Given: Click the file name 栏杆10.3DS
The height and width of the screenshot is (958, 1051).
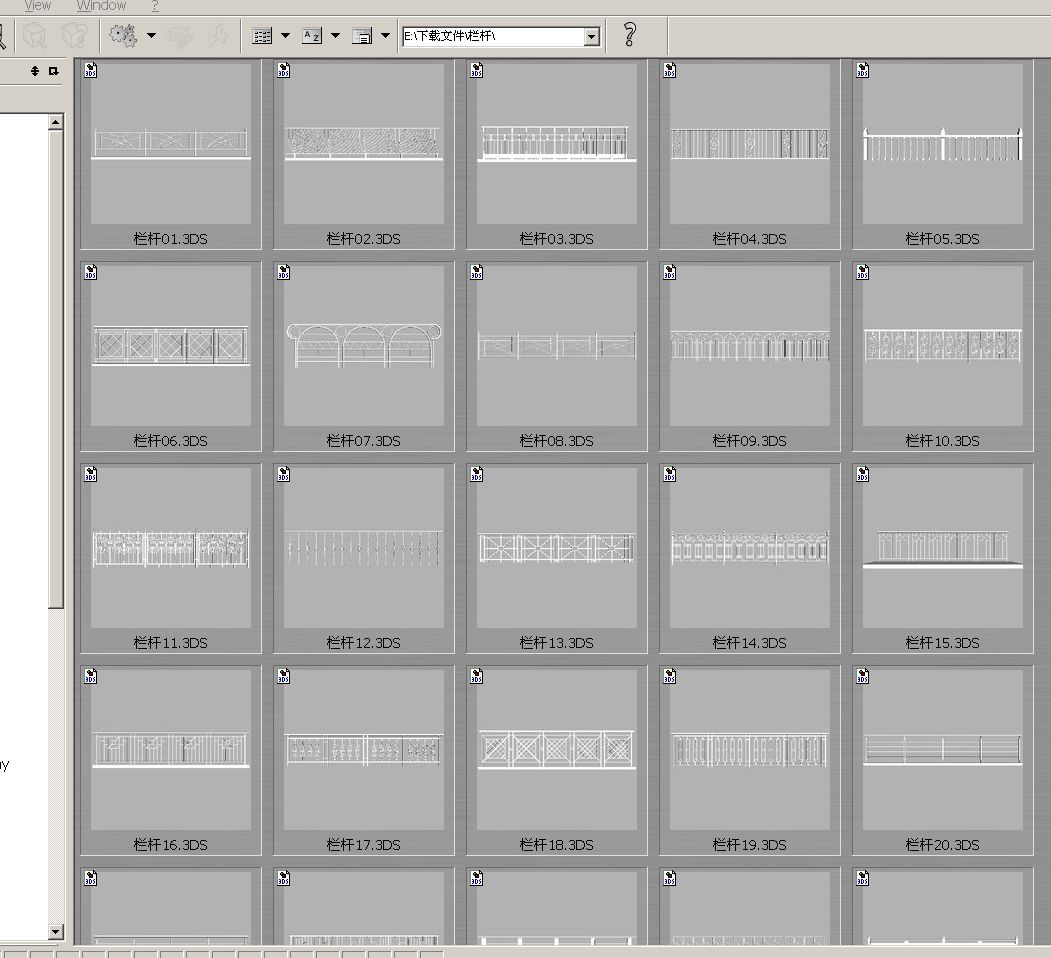Looking at the screenshot, I should pyautogui.click(x=943, y=440).
